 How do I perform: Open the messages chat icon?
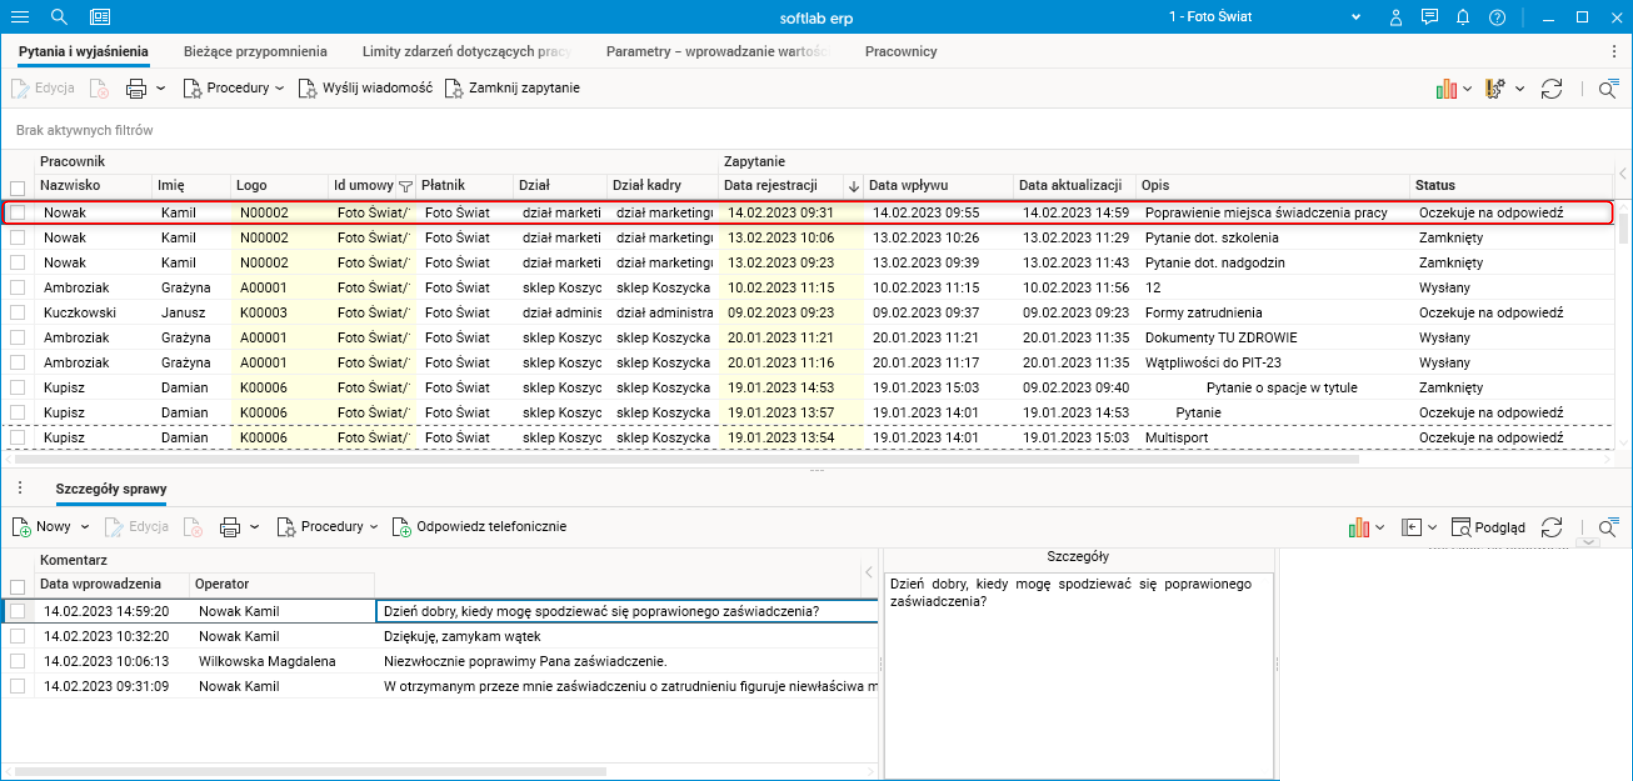coord(1429,17)
